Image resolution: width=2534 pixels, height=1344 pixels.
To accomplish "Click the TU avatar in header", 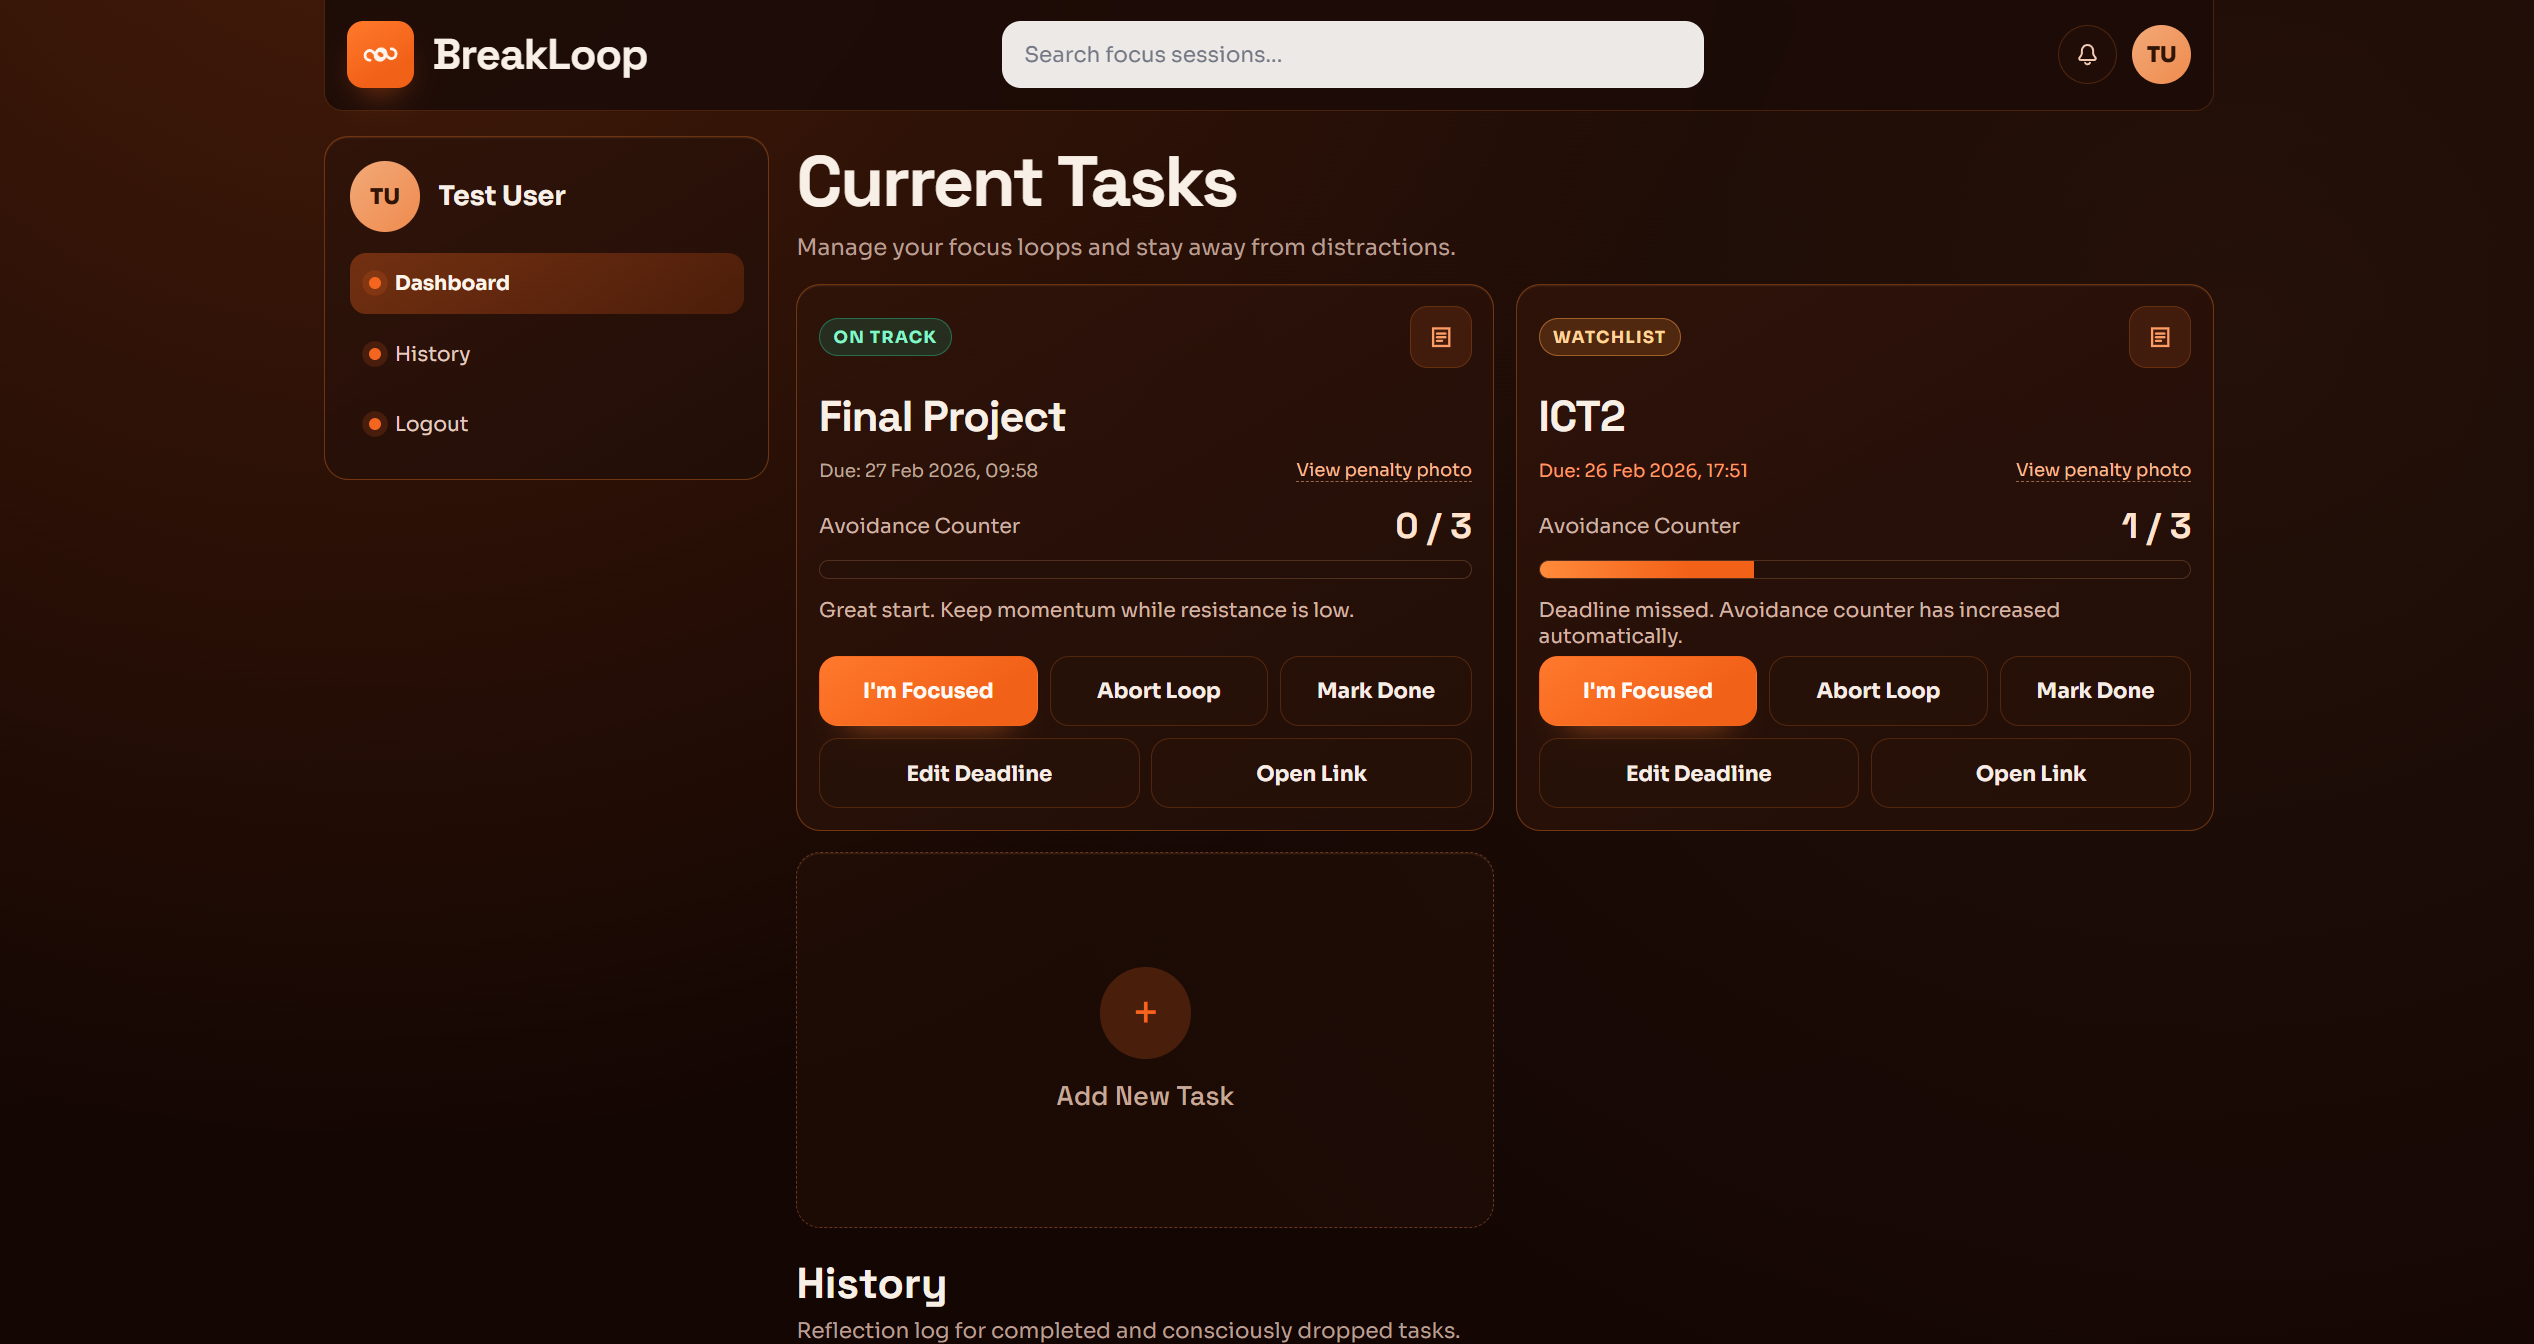I will pyautogui.click(x=2160, y=54).
